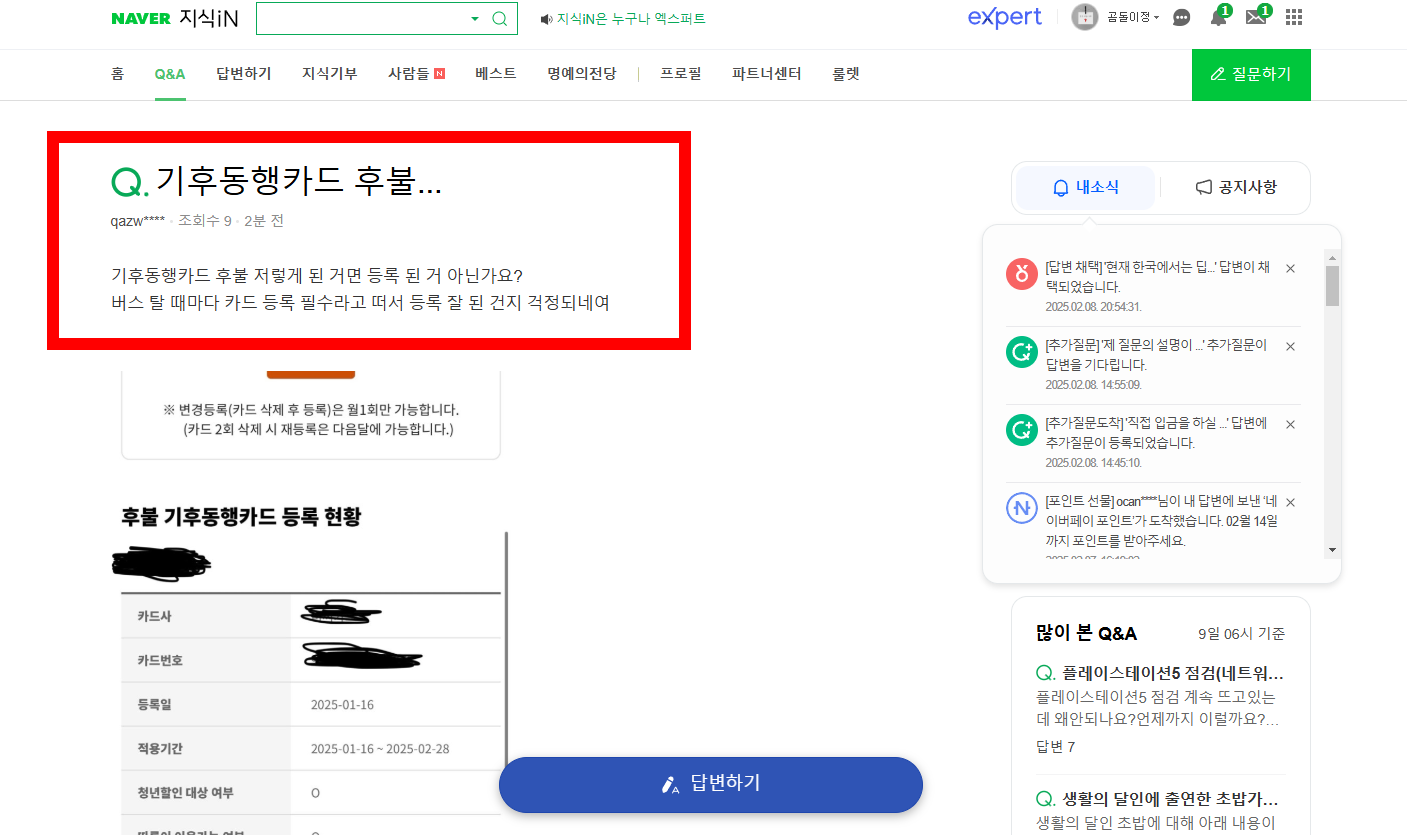The width and height of the screenshot is (1407, 835).
Task: Click the 추가질문도착 notification icon
Action: point(1022,430)
